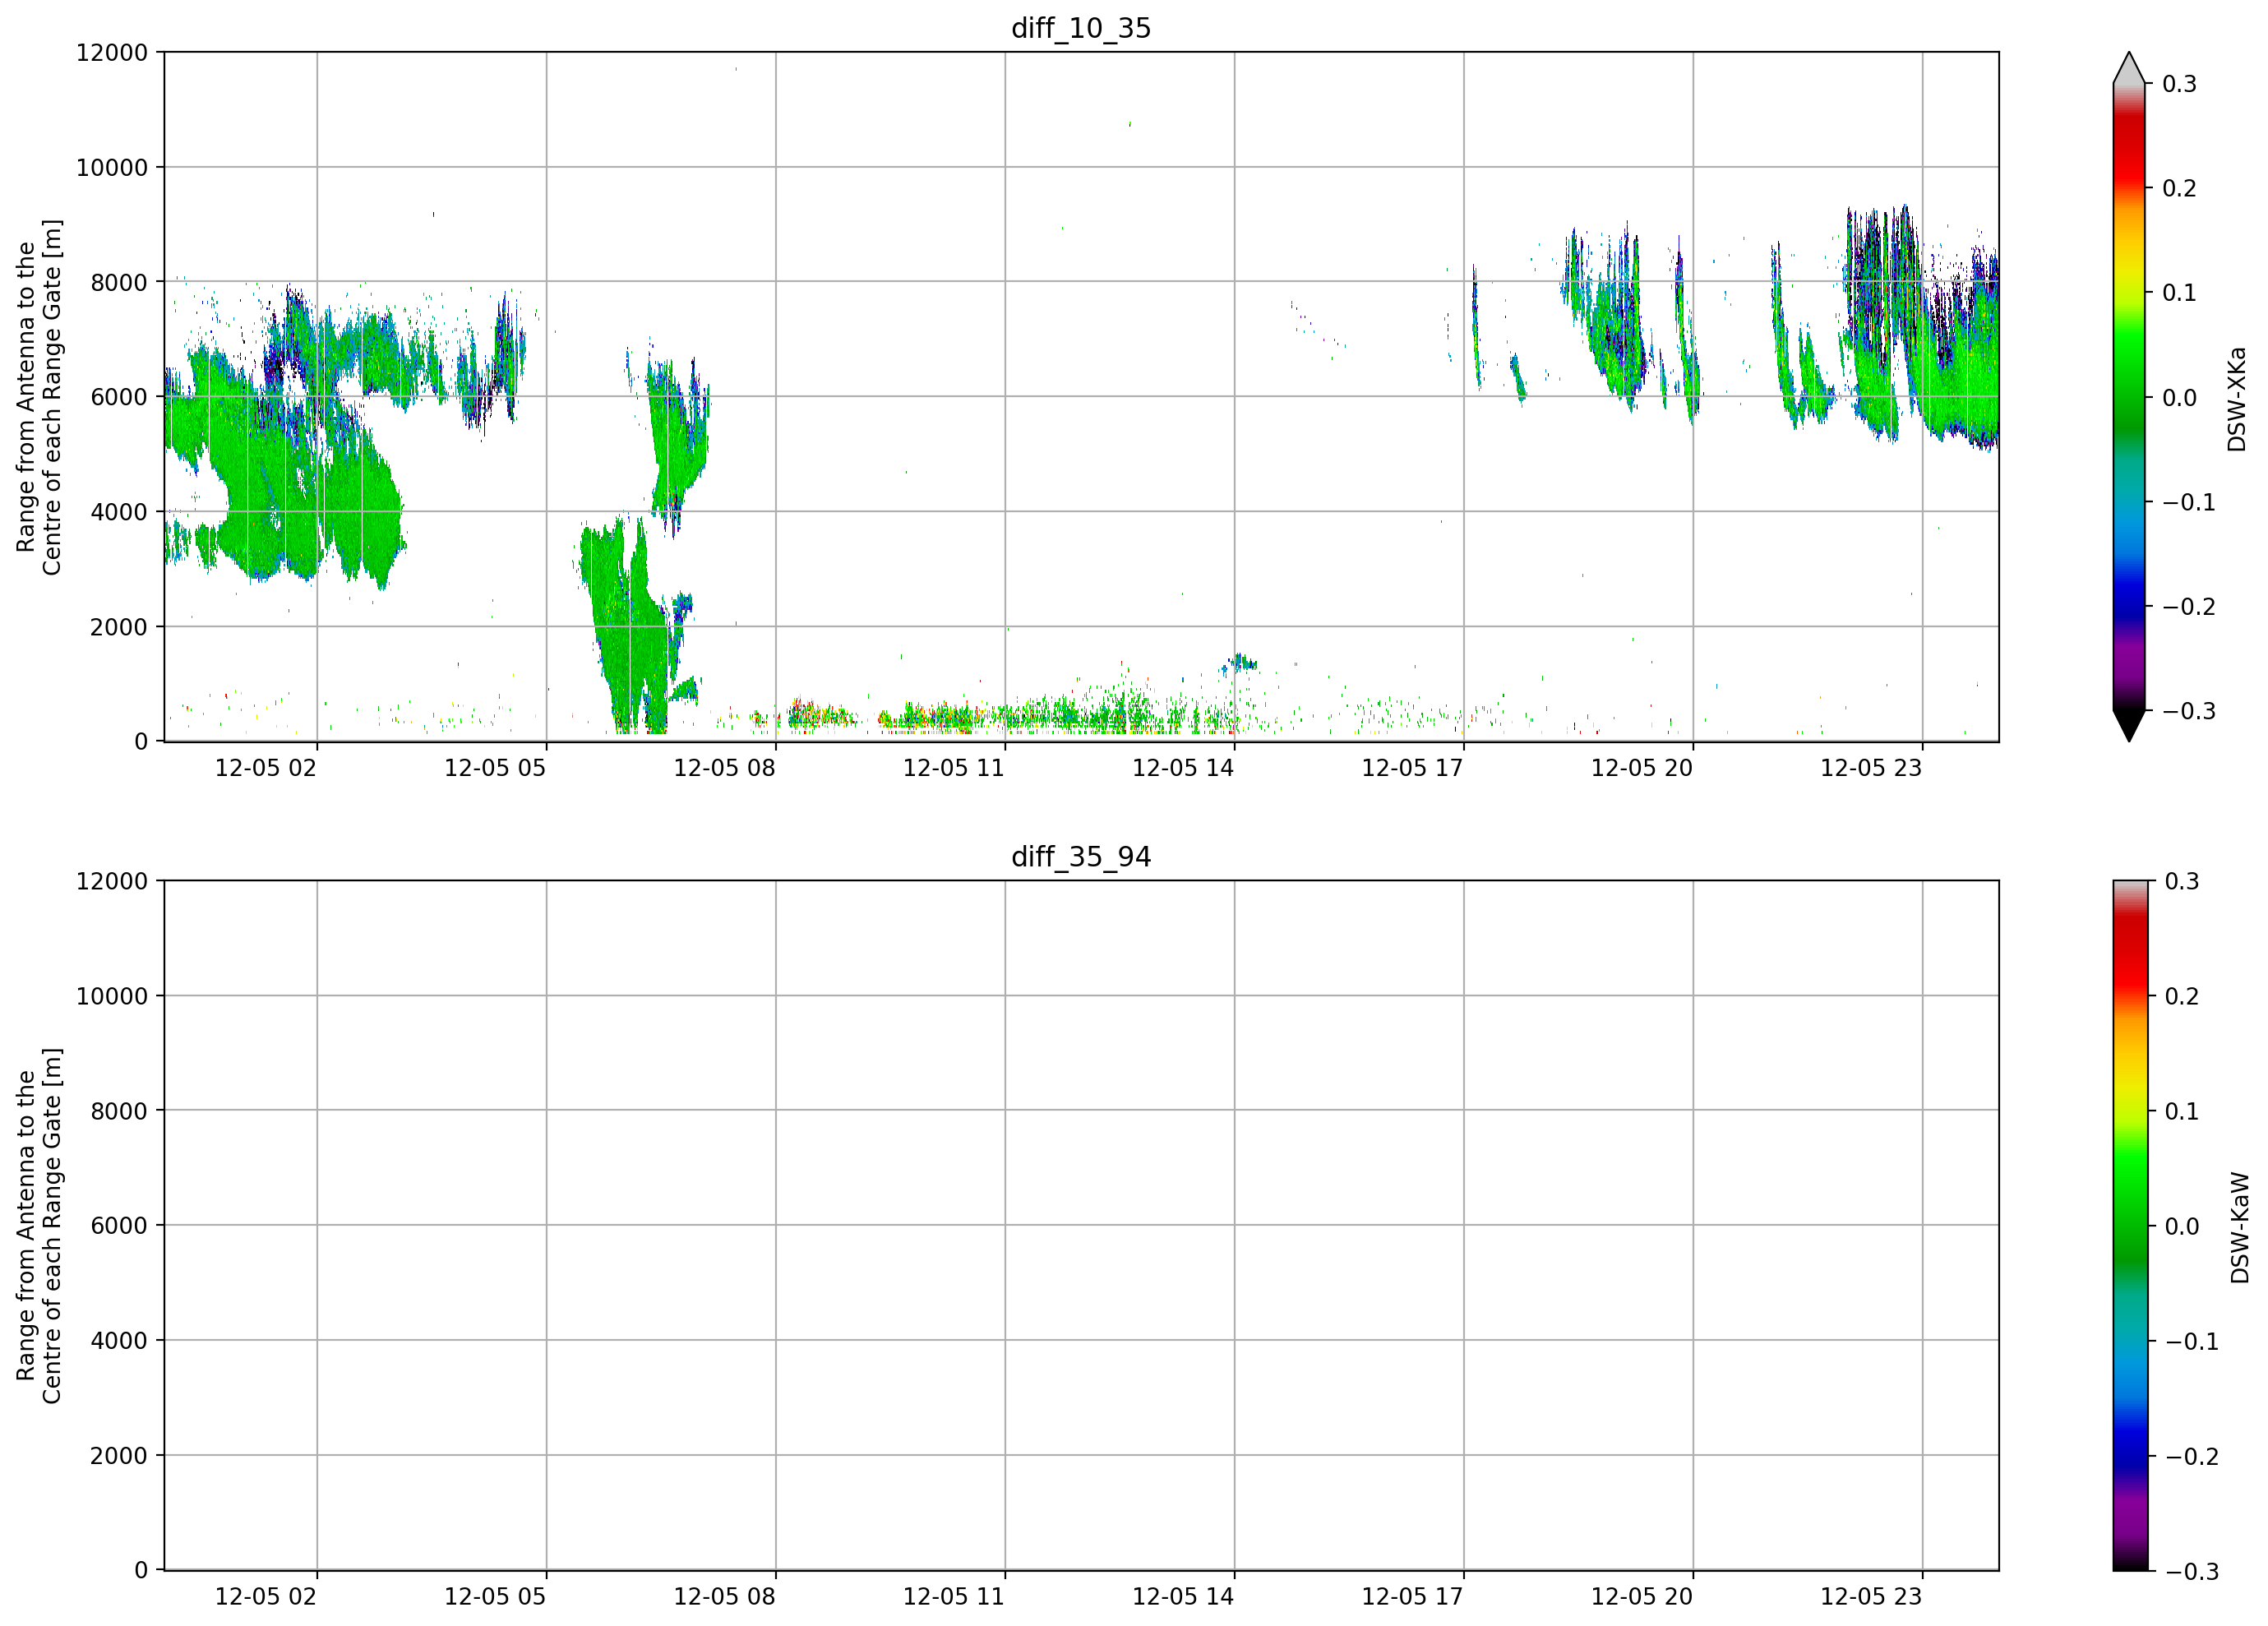Click the diff_10_35 plot title

point(1081,28)
